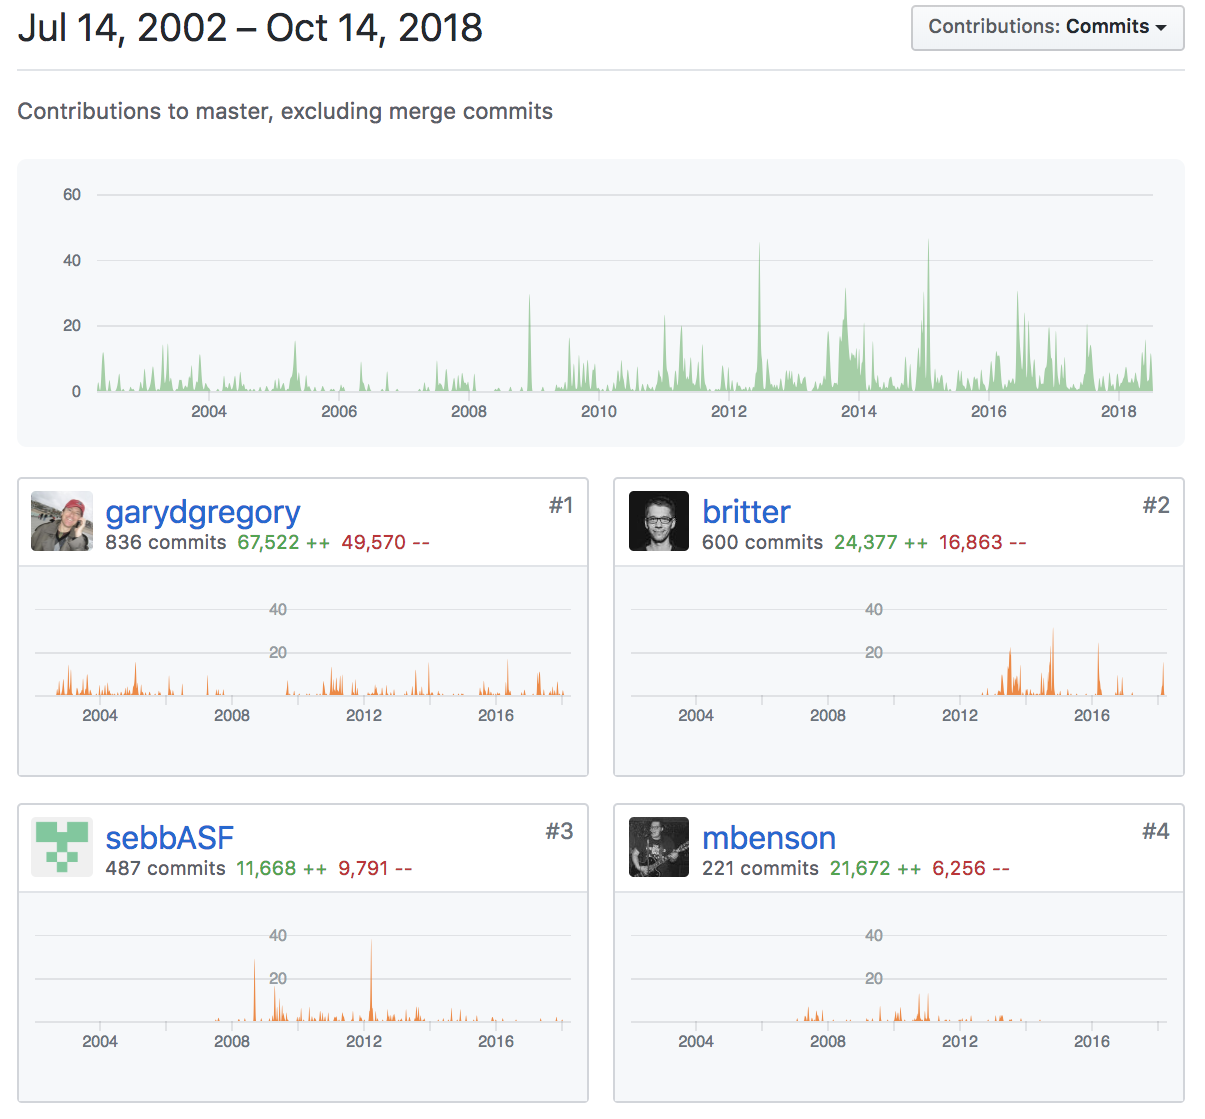This screenshot has height=1119, width=1205.
Task: Open the garydgregory profile link
Action: click(203, 512)
